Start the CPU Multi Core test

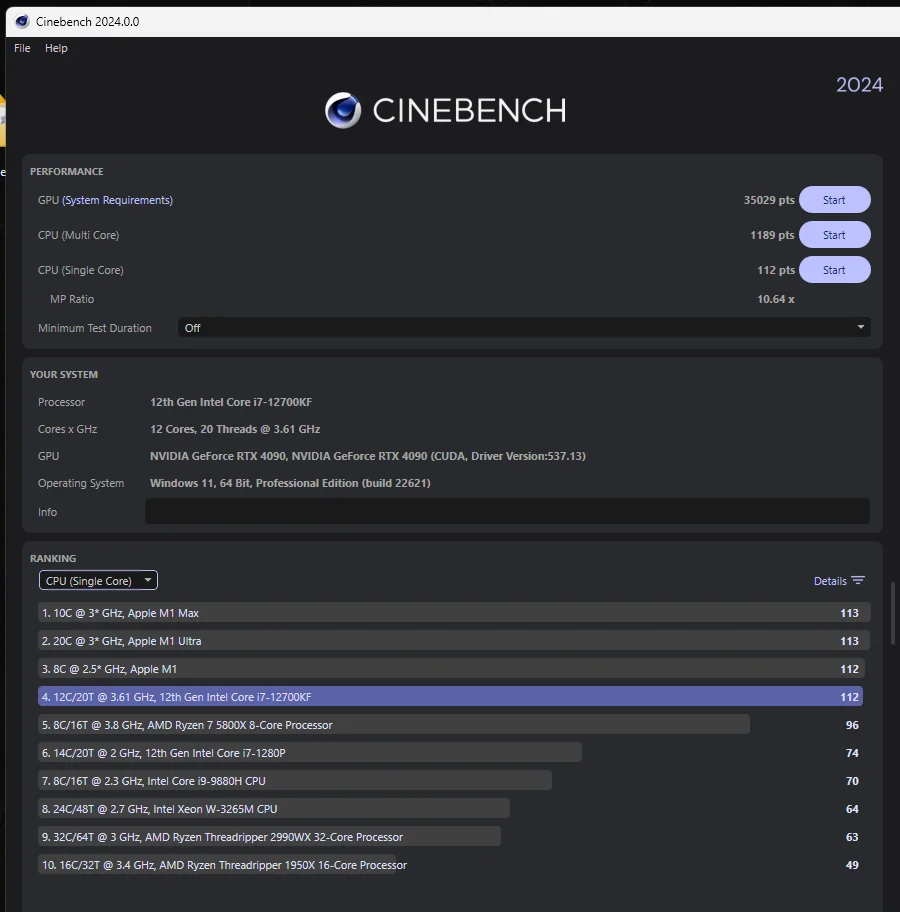(834, 235)
